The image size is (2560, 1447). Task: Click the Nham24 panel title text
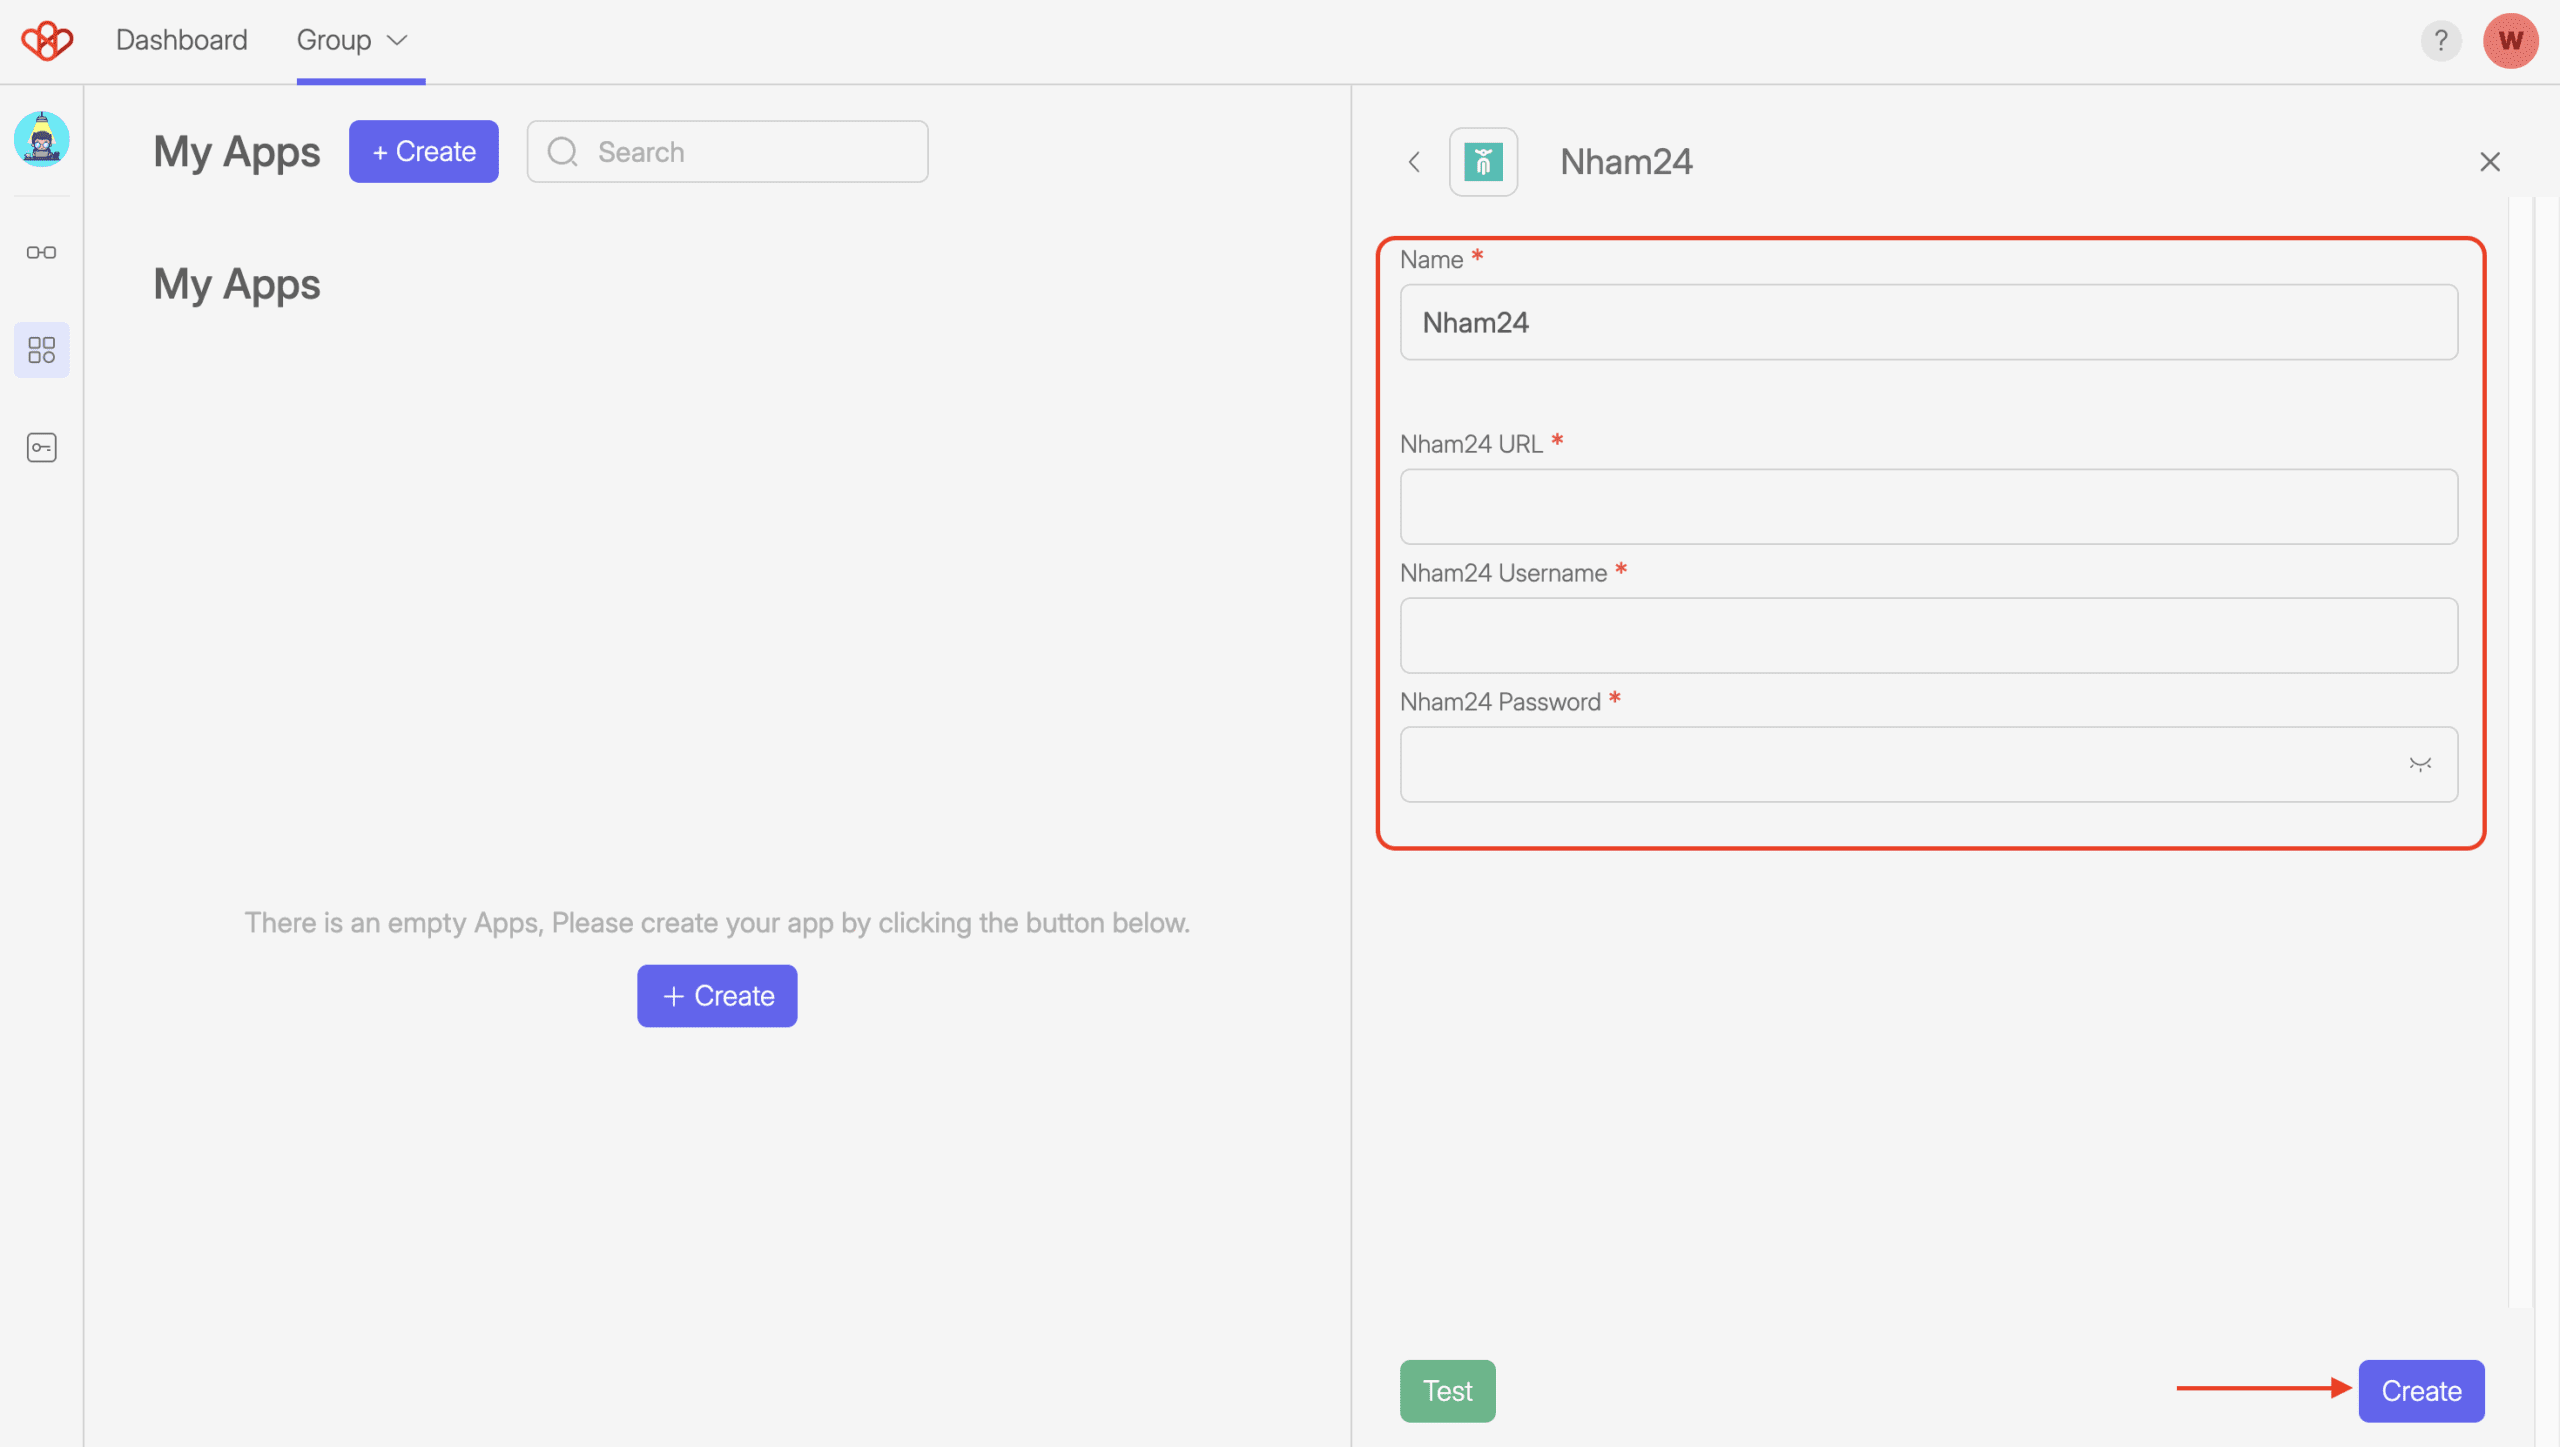click(1626, 162)
